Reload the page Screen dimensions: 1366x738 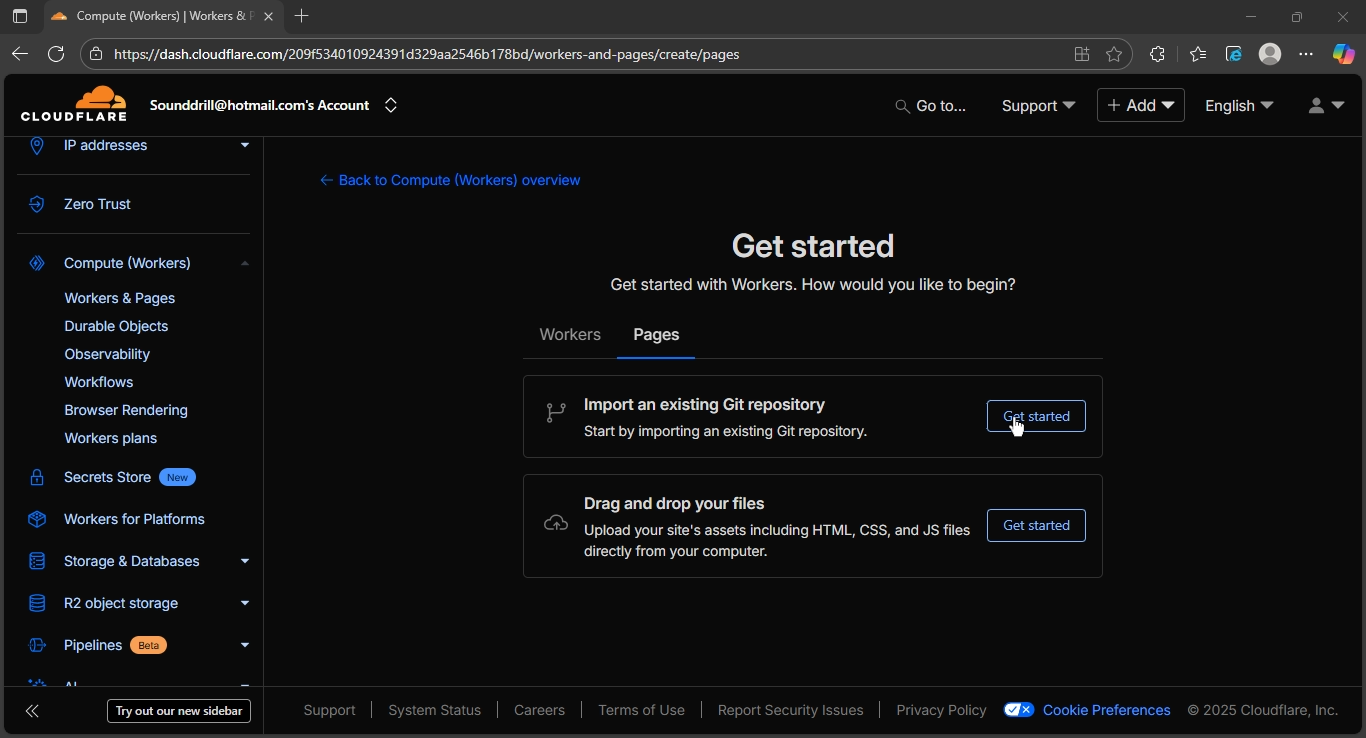click(57, 54)
